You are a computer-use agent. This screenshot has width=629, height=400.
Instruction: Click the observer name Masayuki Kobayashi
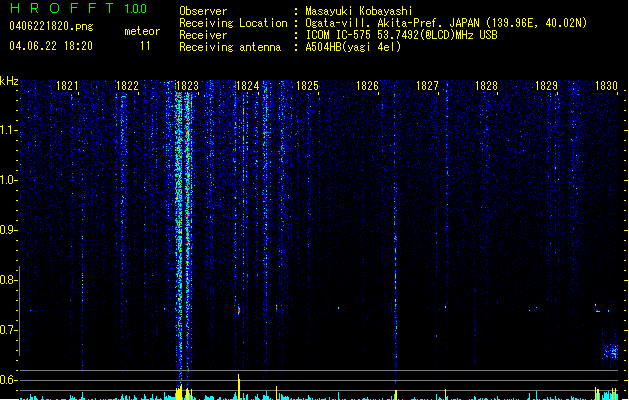tap(359, 11)
